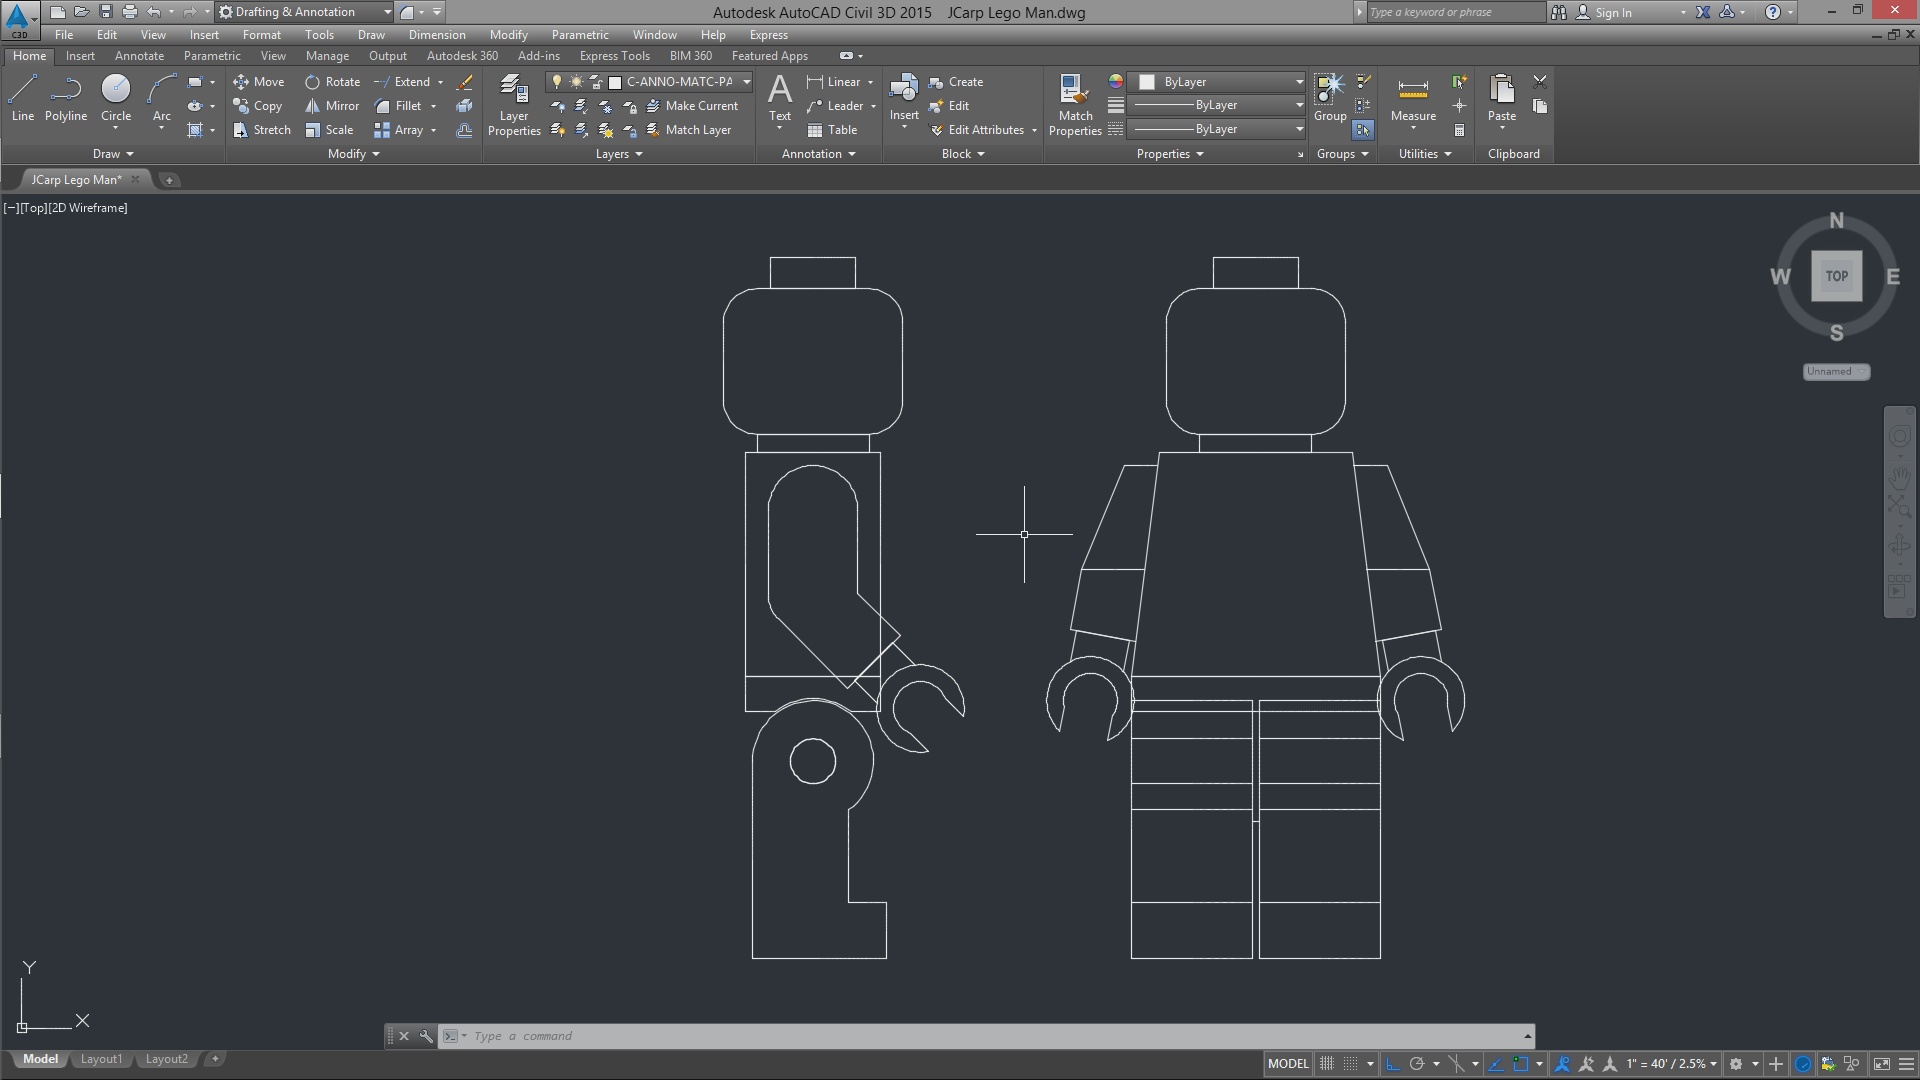
Task: Open the Express Tools ribbon tab
Action: 614,56
